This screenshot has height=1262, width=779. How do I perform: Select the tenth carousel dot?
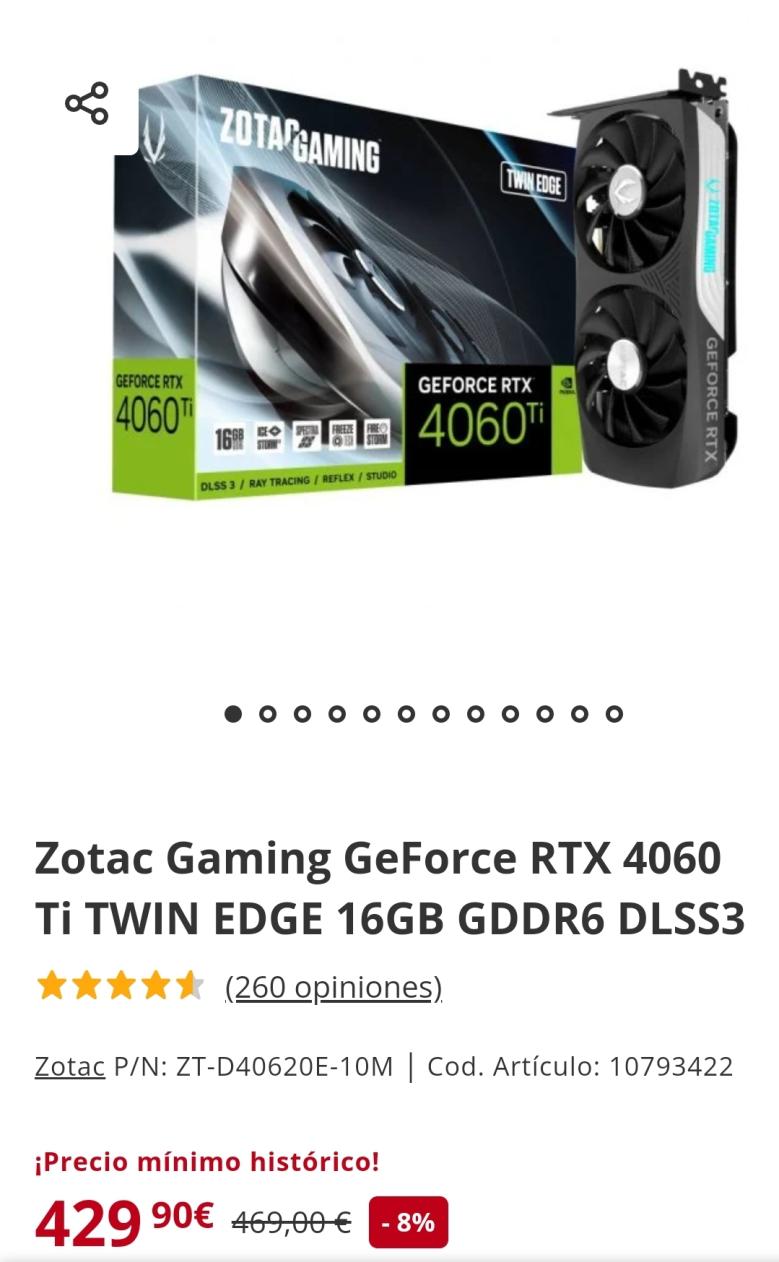[x=545, y=714]
